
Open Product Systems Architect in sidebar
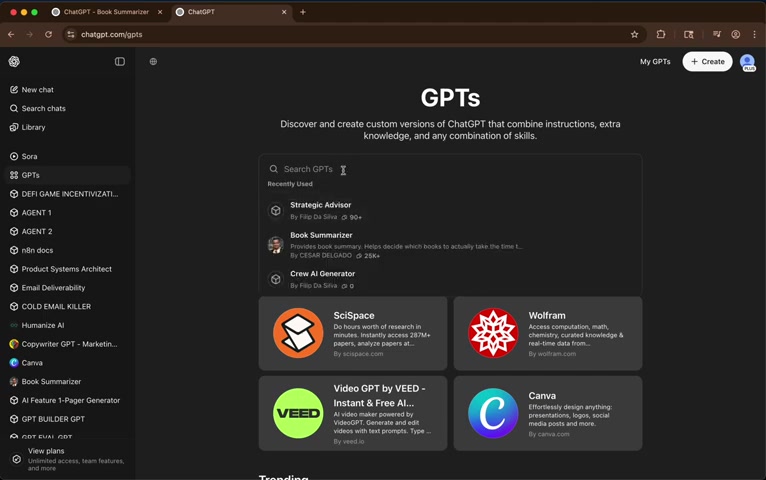click(x=67, y=269)
